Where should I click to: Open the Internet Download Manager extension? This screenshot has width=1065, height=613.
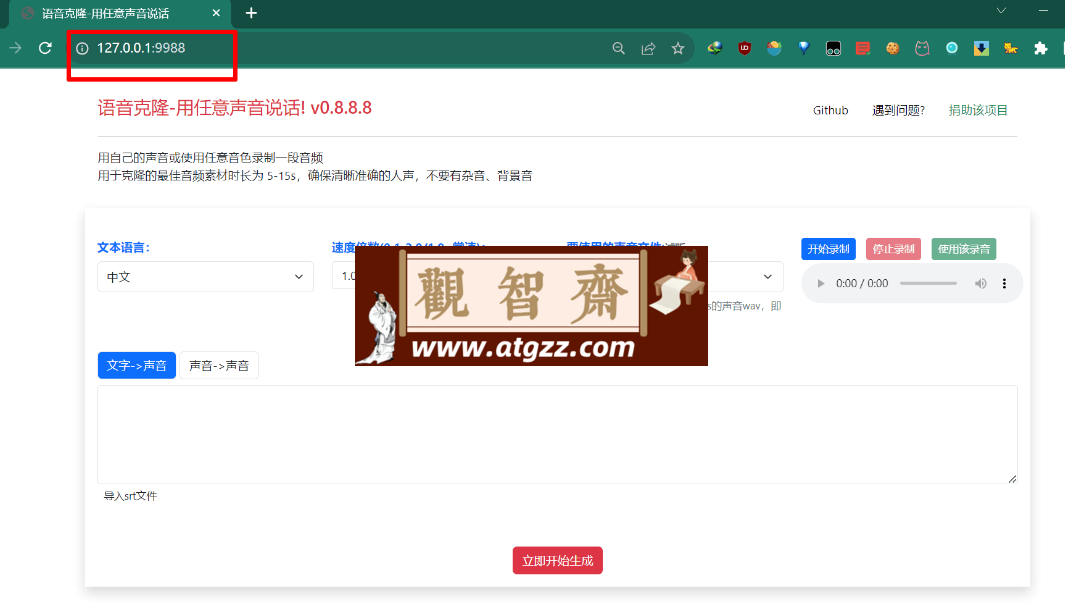[715, 48]
